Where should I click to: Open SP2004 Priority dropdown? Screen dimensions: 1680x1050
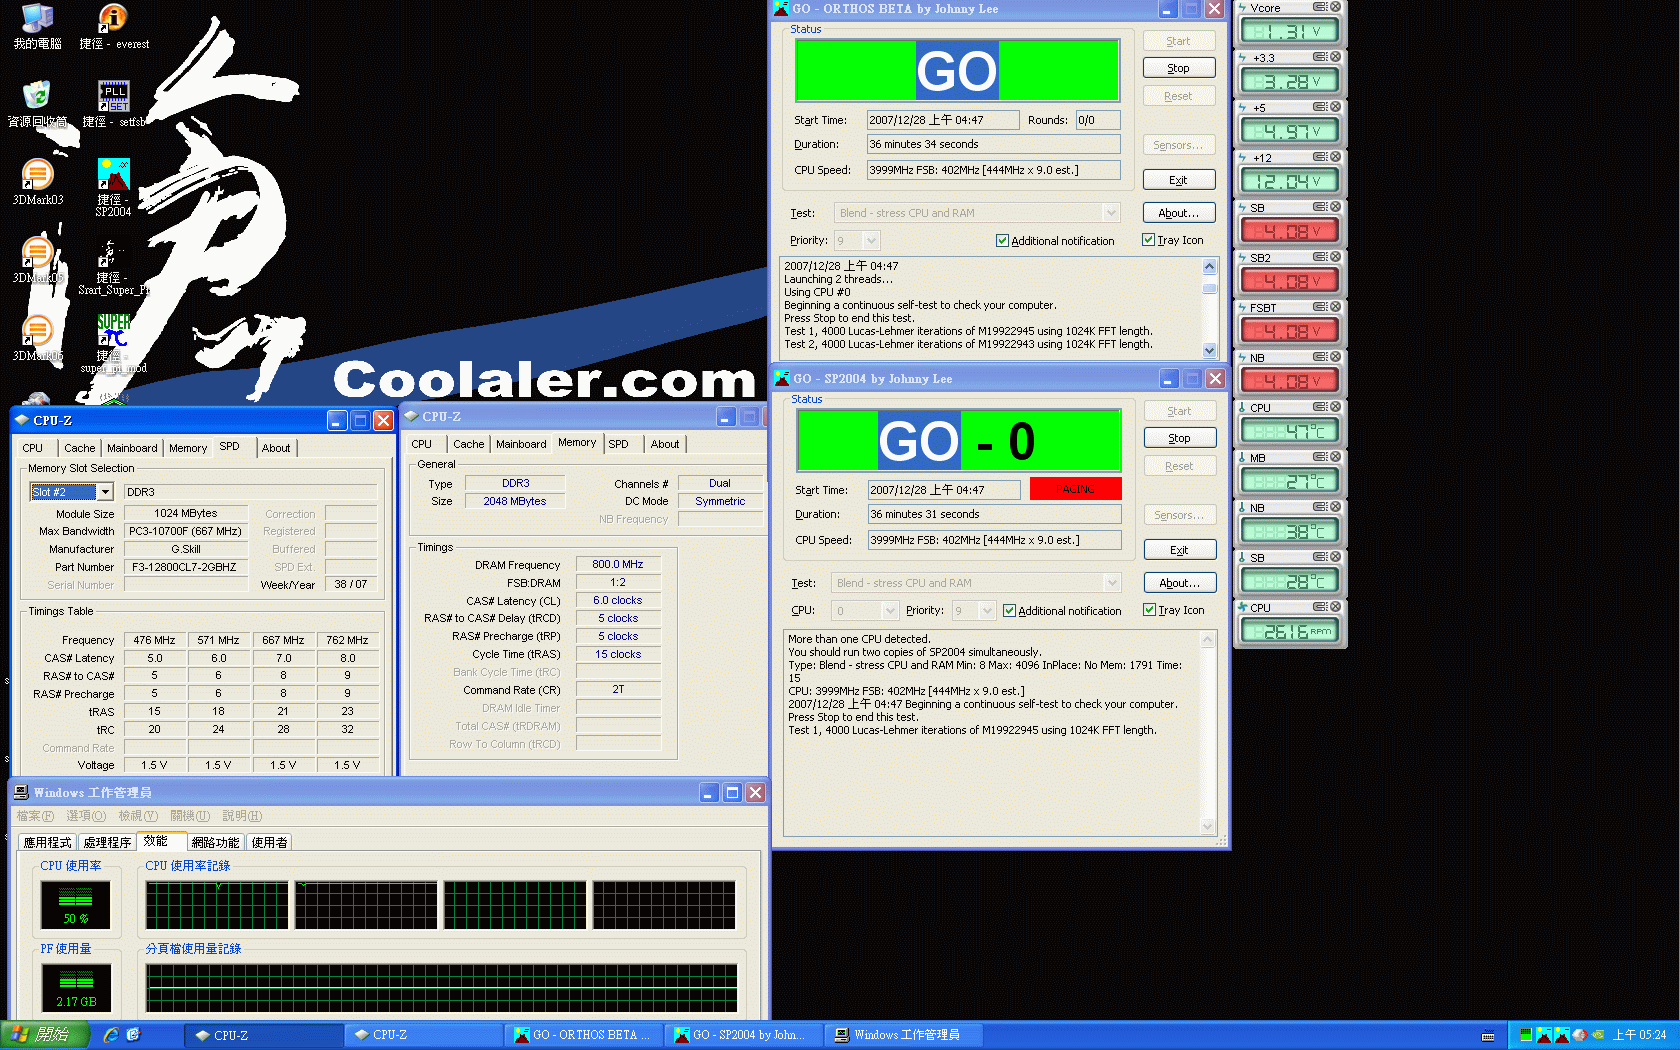987,611
